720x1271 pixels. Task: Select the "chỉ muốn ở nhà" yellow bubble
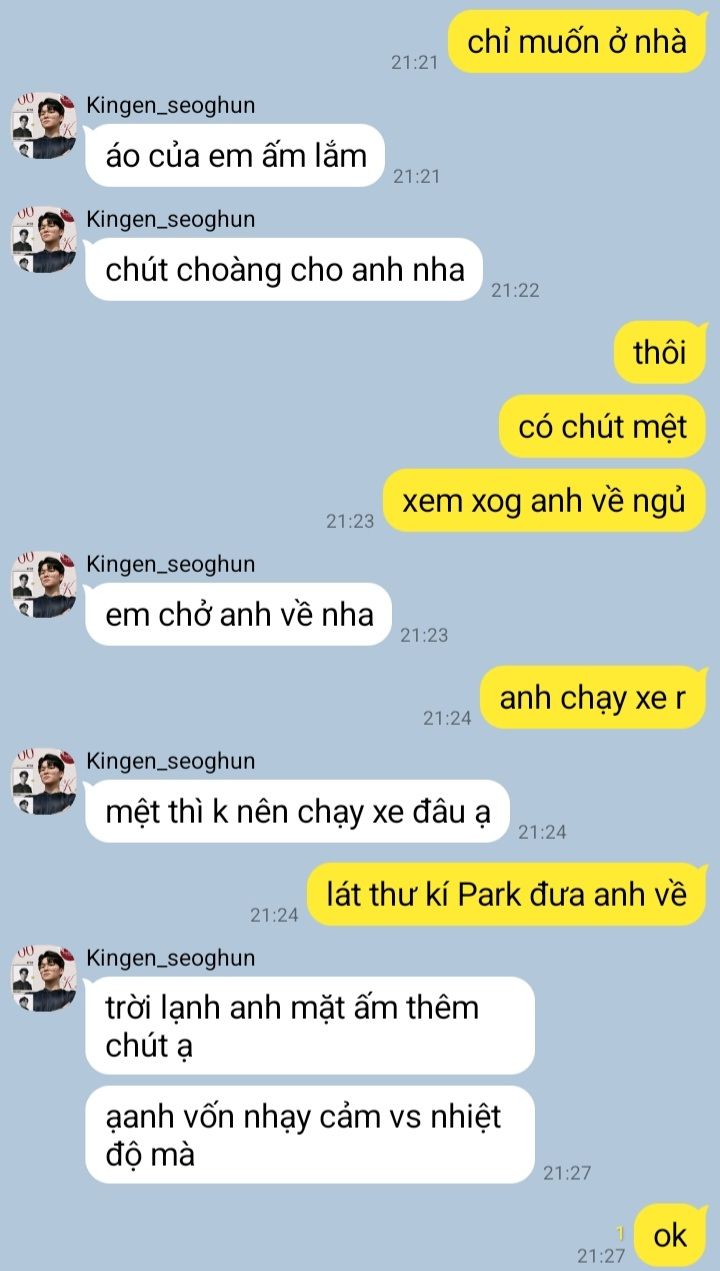pos(577,42)
